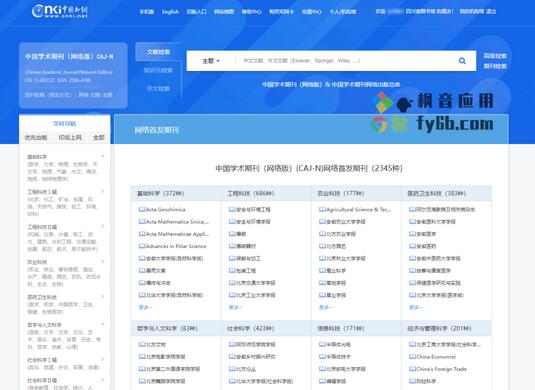Screen dimensions: 535x390
Task: Expand the 医药卫生科技 sidebar category arrow
Action: tap(102, 297)
